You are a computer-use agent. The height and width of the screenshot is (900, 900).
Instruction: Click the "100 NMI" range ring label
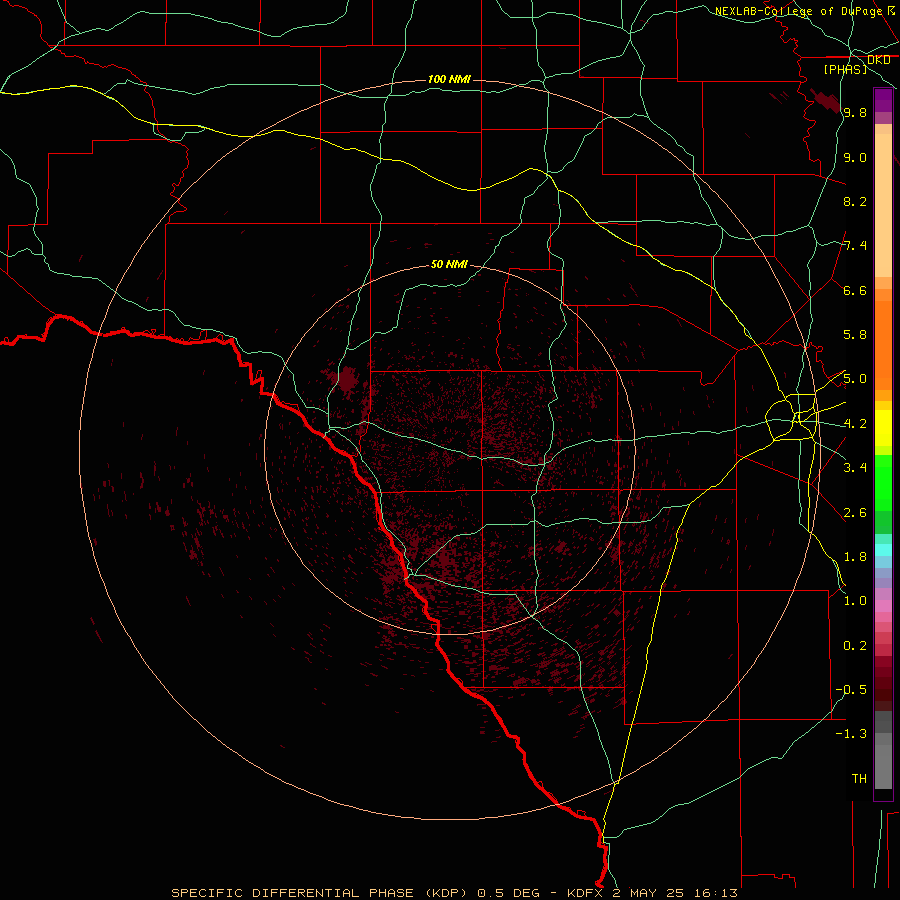click(449, 79)
